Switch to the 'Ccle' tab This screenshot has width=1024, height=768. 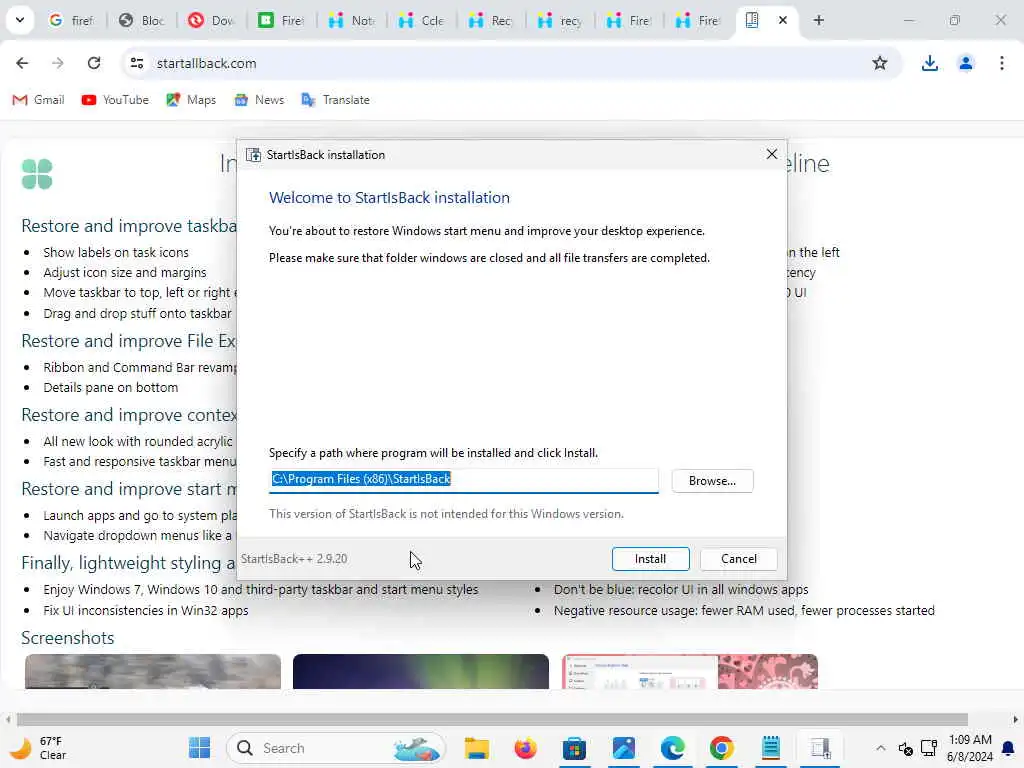point(422,21)
